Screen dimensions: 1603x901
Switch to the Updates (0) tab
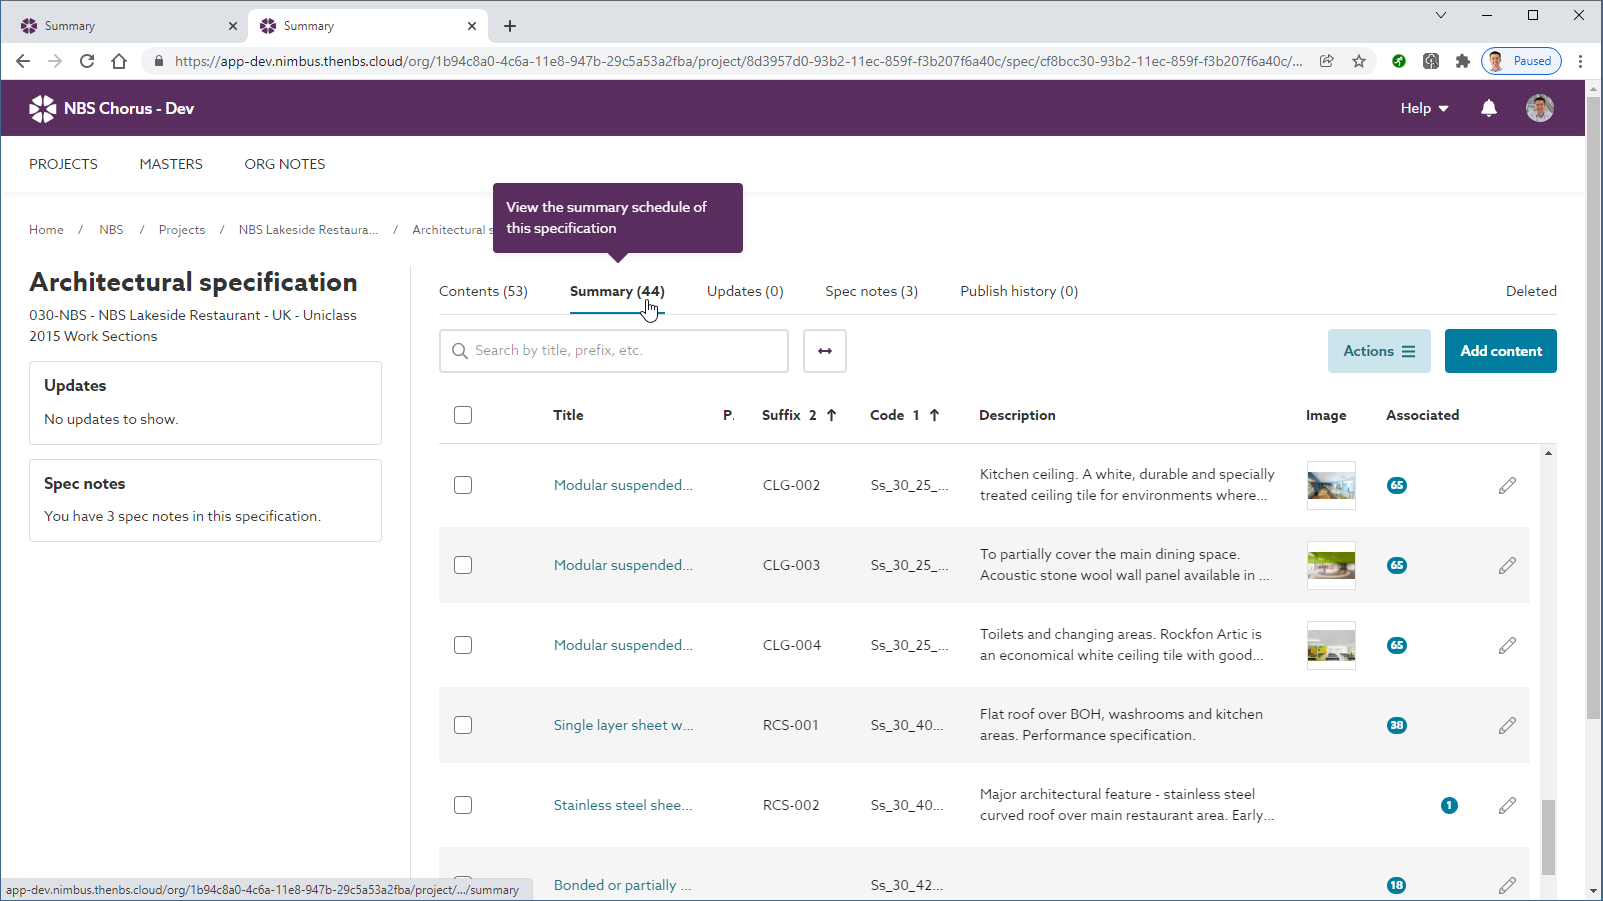tap(745, 291)
